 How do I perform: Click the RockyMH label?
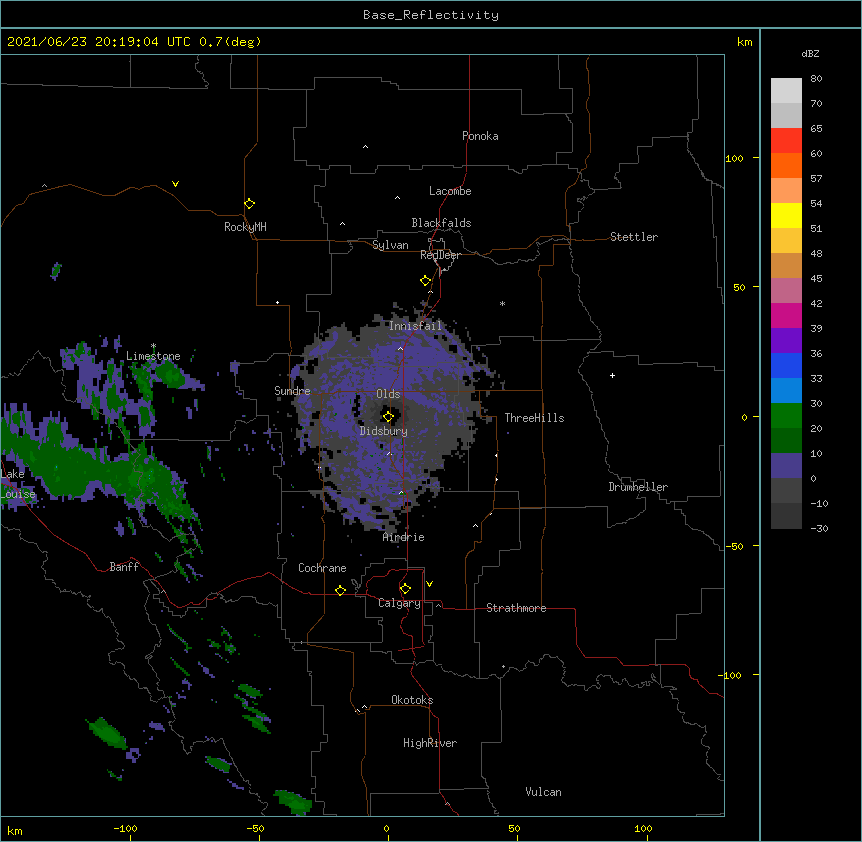[x=245, y=227]
